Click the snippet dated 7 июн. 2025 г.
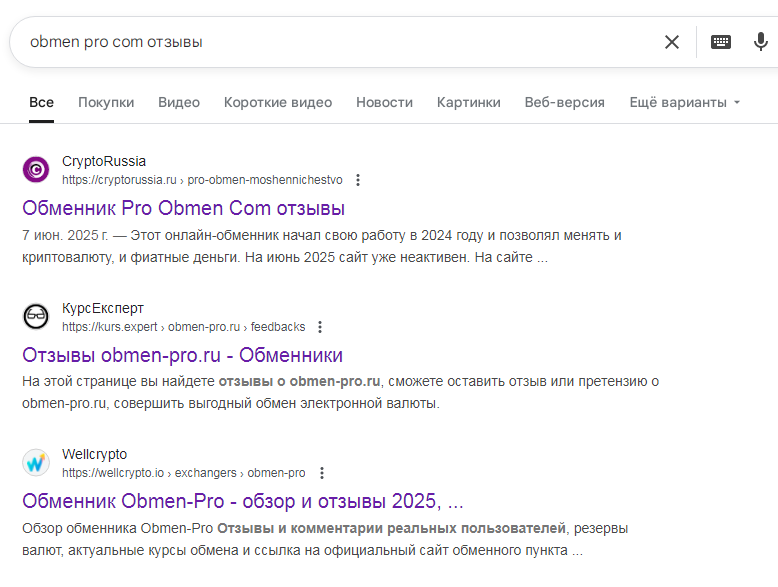 322,246
